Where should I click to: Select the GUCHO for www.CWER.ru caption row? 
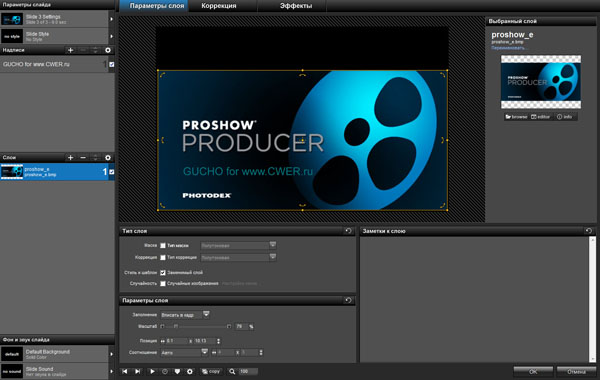[x=57, y=64]
